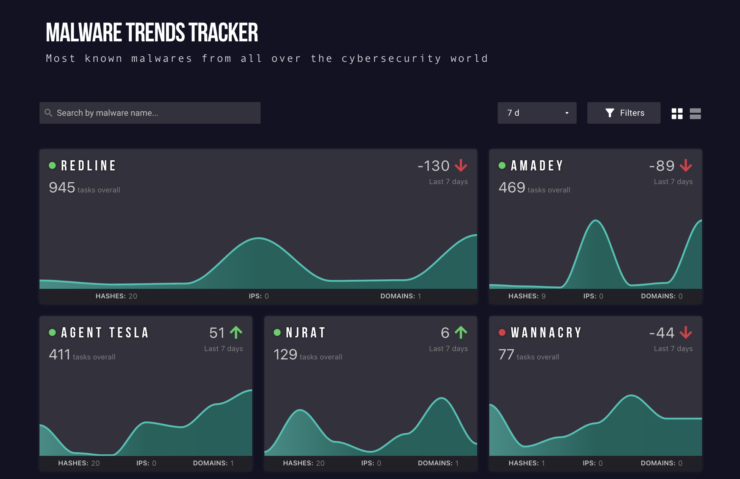
Task: Click RedLine's 945 tasks overall value
Action: tap(84, 188)
